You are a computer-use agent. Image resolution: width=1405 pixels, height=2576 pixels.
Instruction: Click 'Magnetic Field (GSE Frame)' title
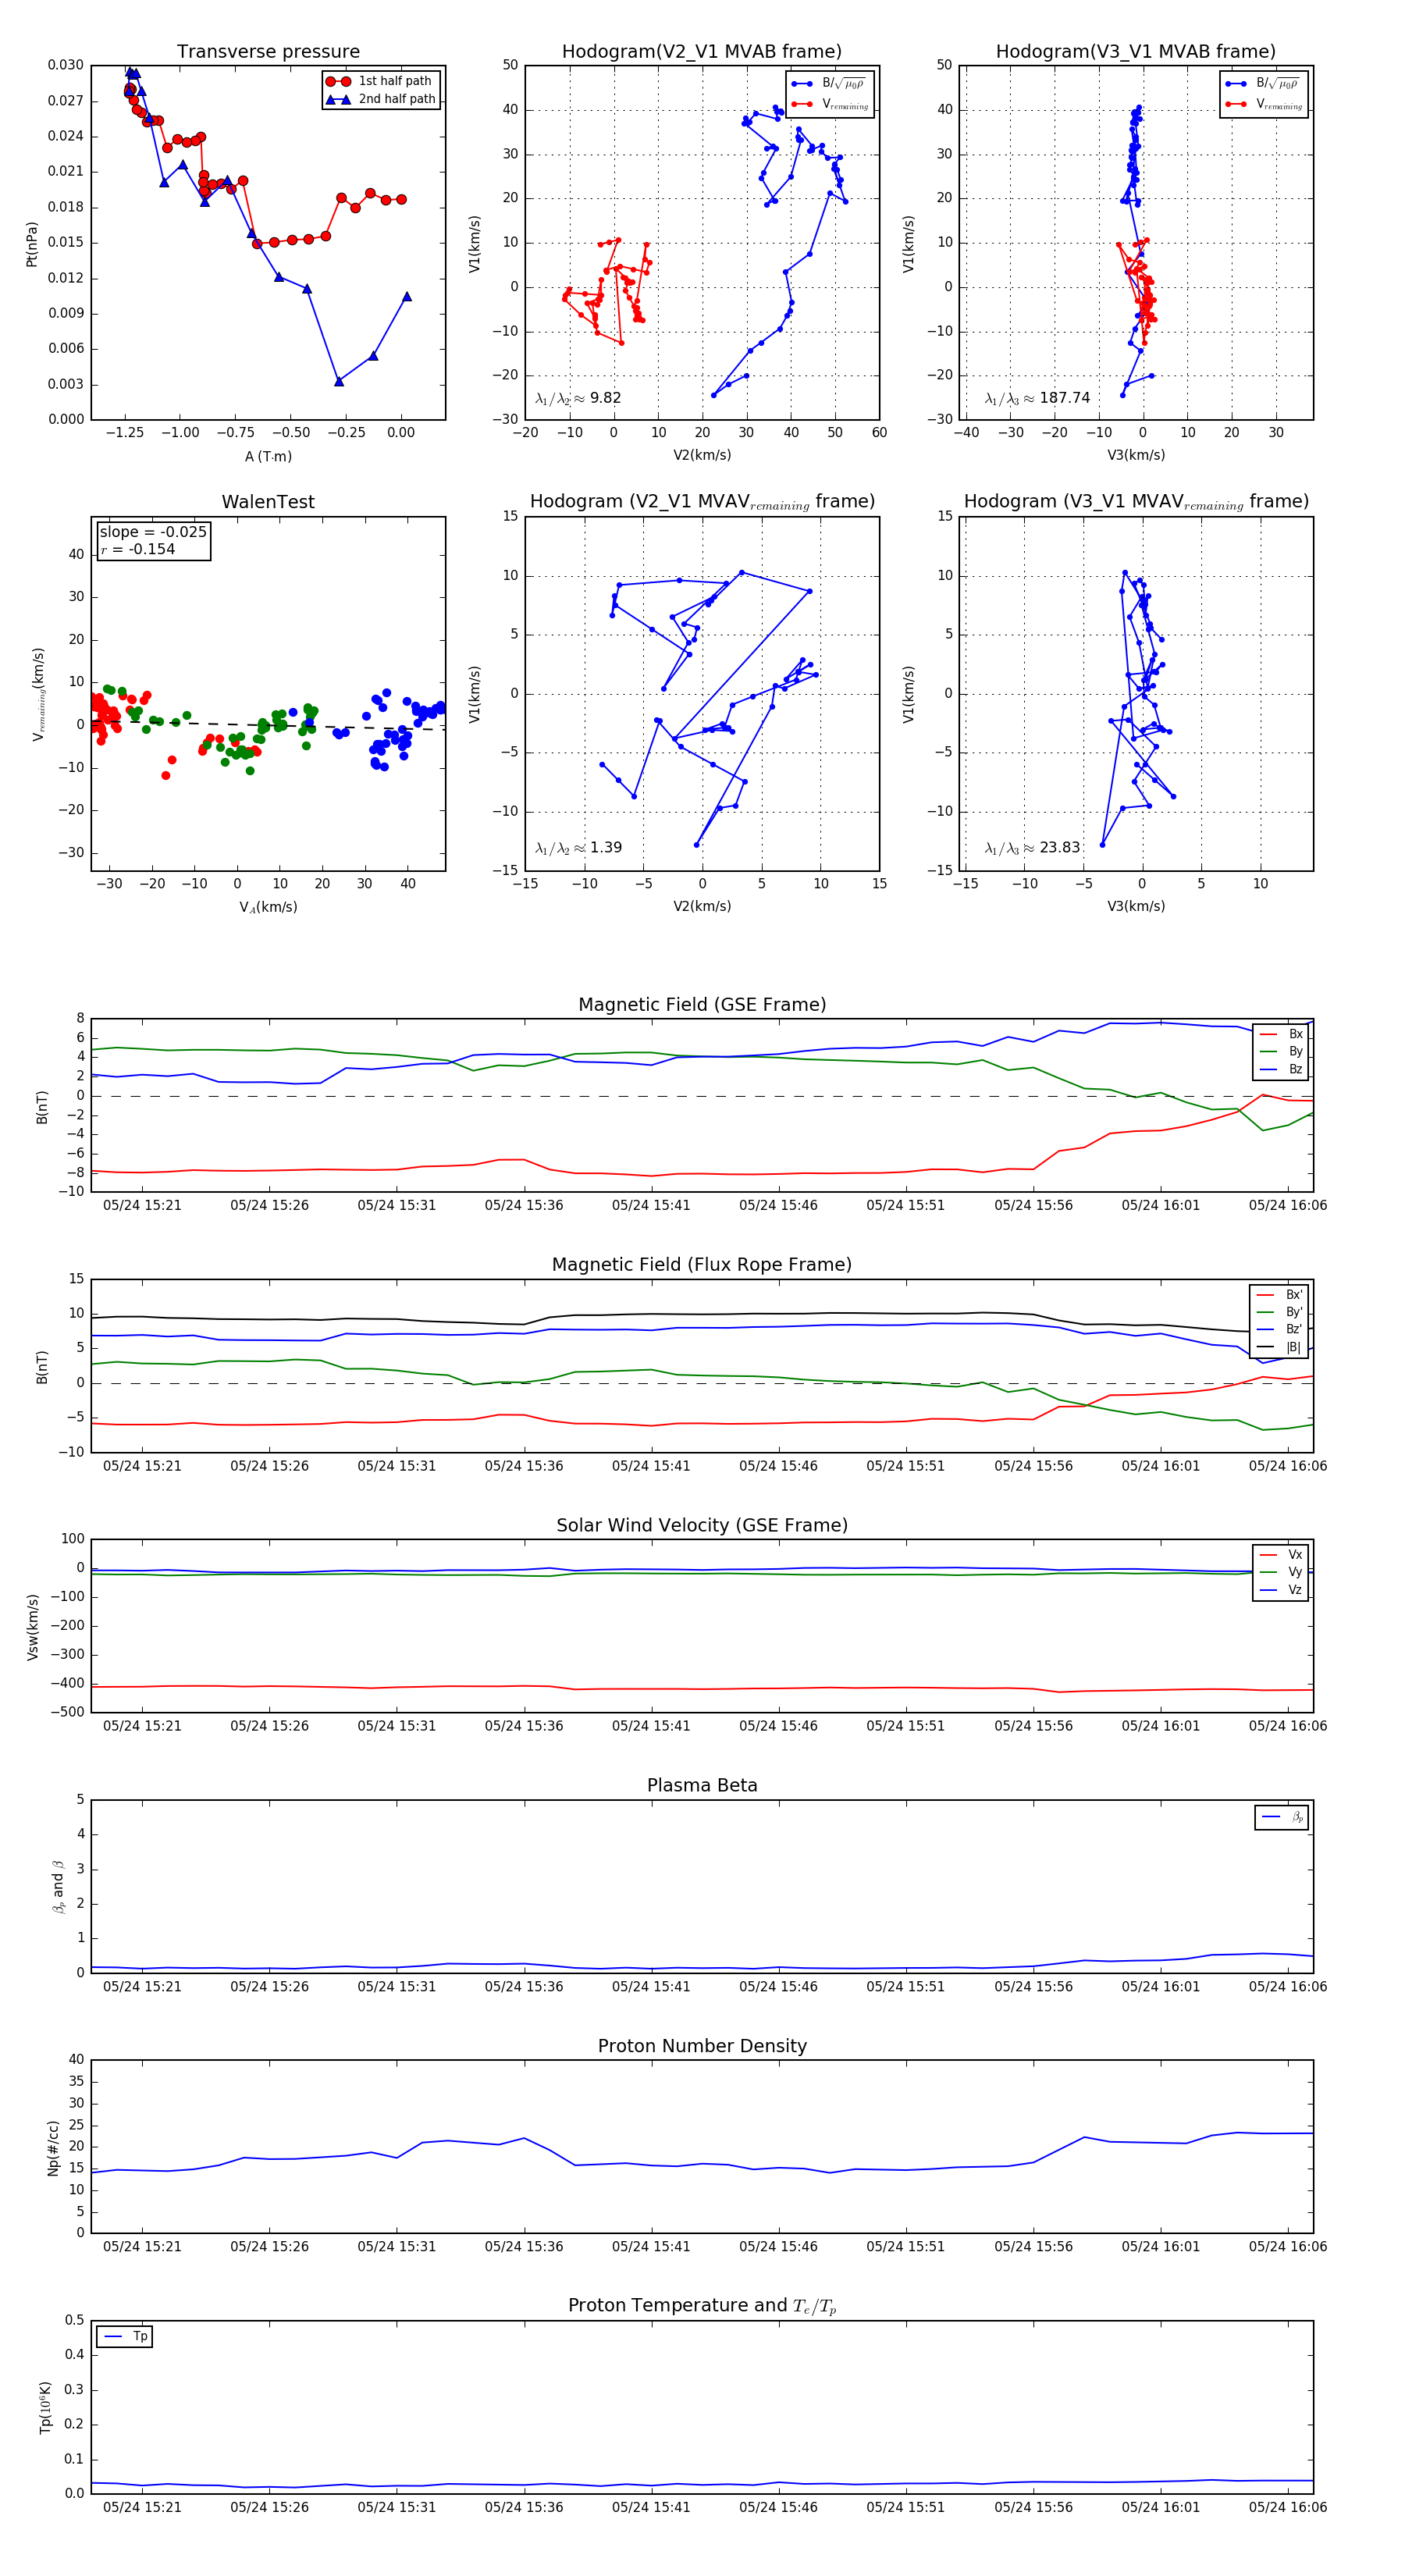coord(702,1005)
